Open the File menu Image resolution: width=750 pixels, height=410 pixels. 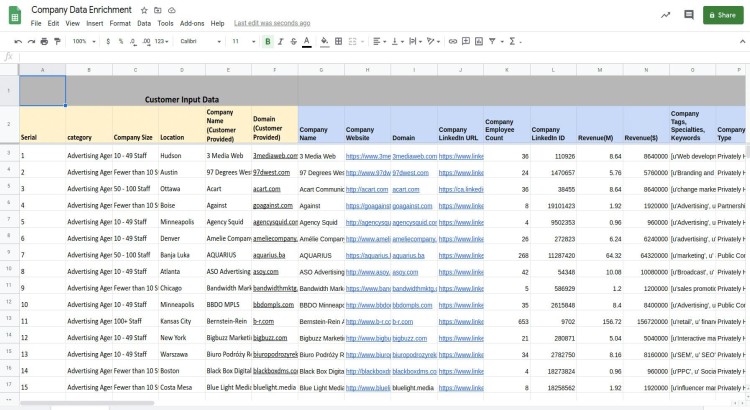click(x=36, y=23)
